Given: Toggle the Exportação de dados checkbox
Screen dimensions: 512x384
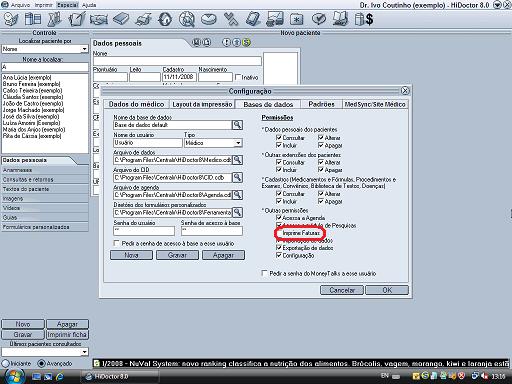Looking at the screenshot, I should [x=279, y=248].
